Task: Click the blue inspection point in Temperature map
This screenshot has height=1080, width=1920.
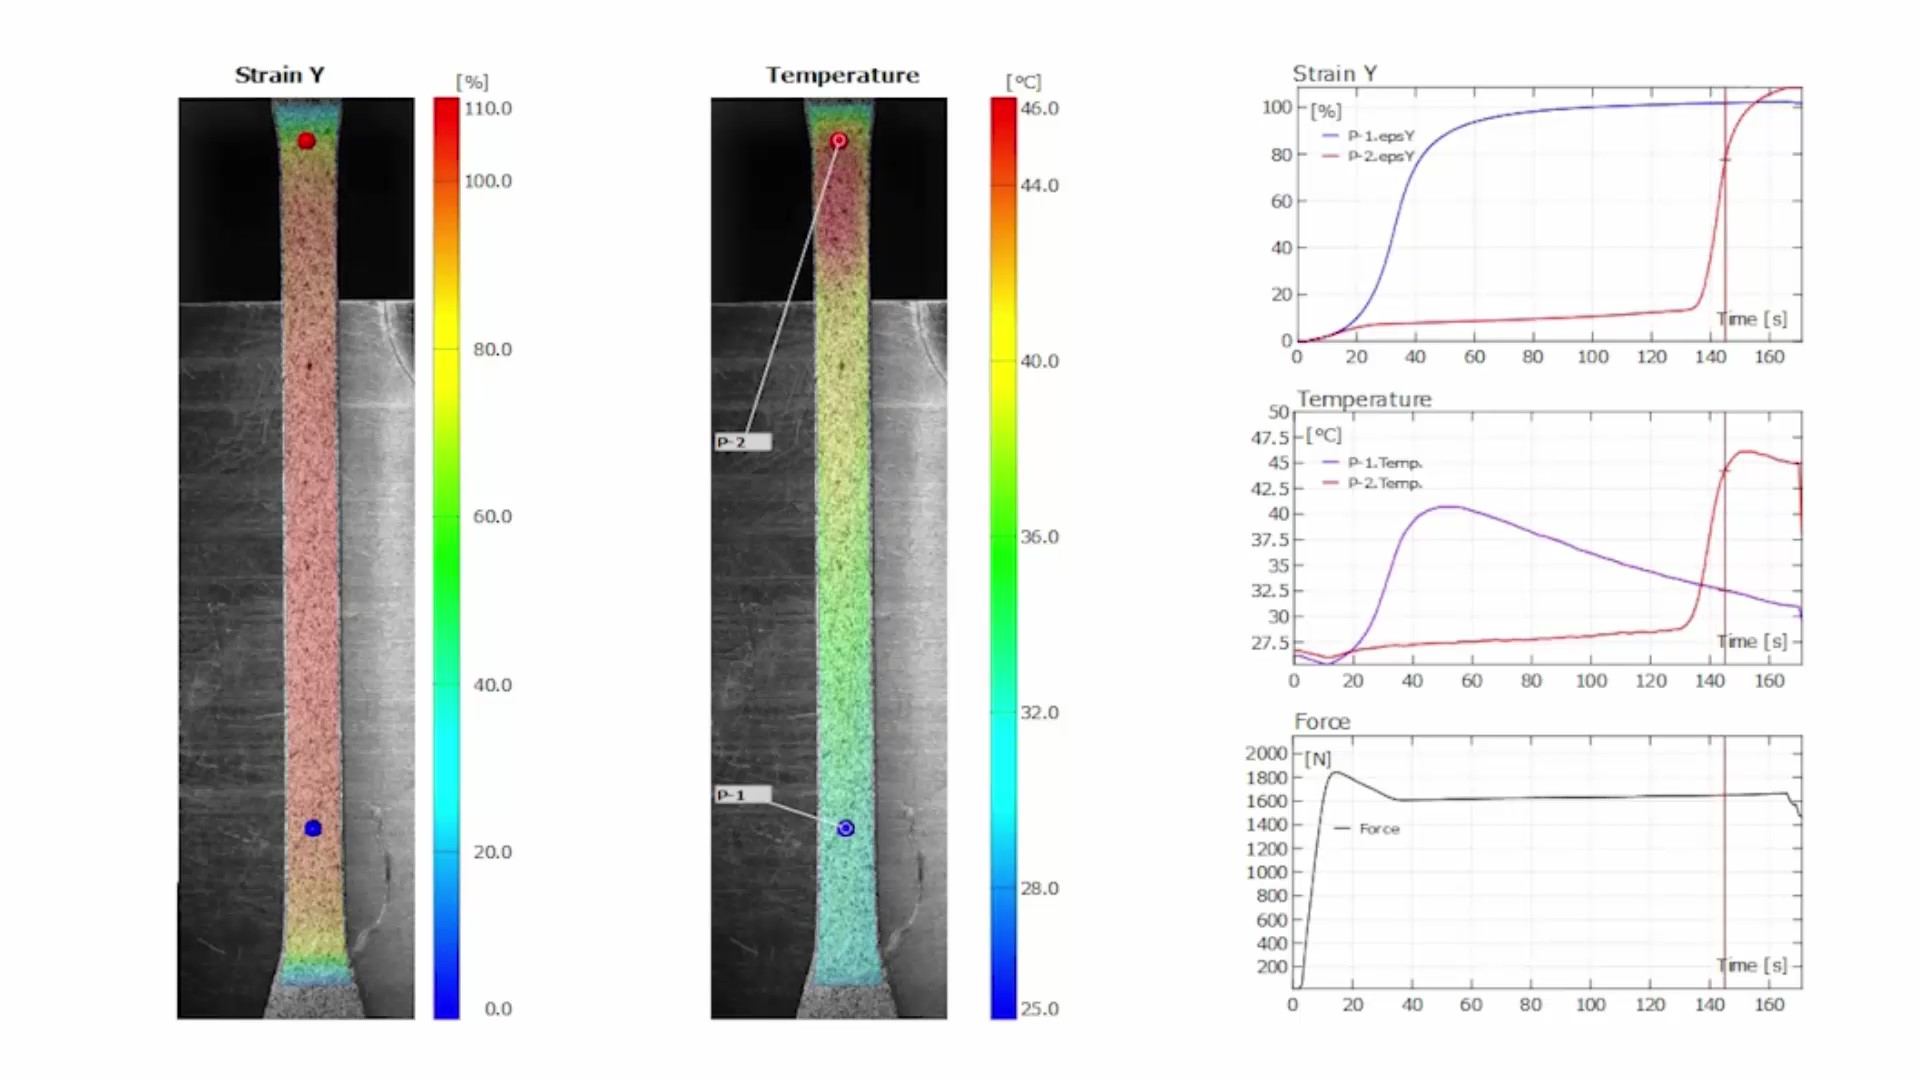Action: tap(845, 828)
